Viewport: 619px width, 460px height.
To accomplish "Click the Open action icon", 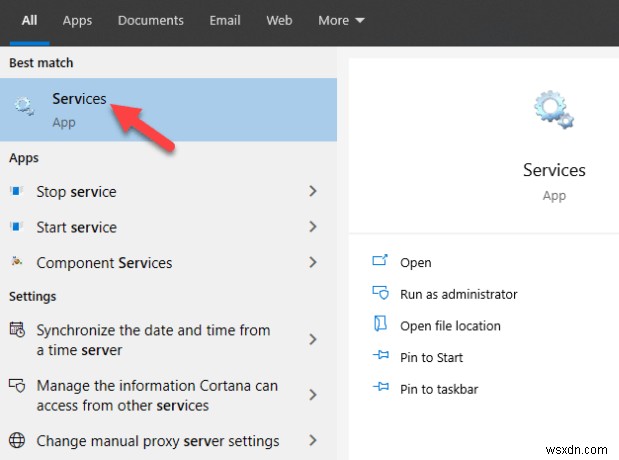I will [x=380, y=262].
